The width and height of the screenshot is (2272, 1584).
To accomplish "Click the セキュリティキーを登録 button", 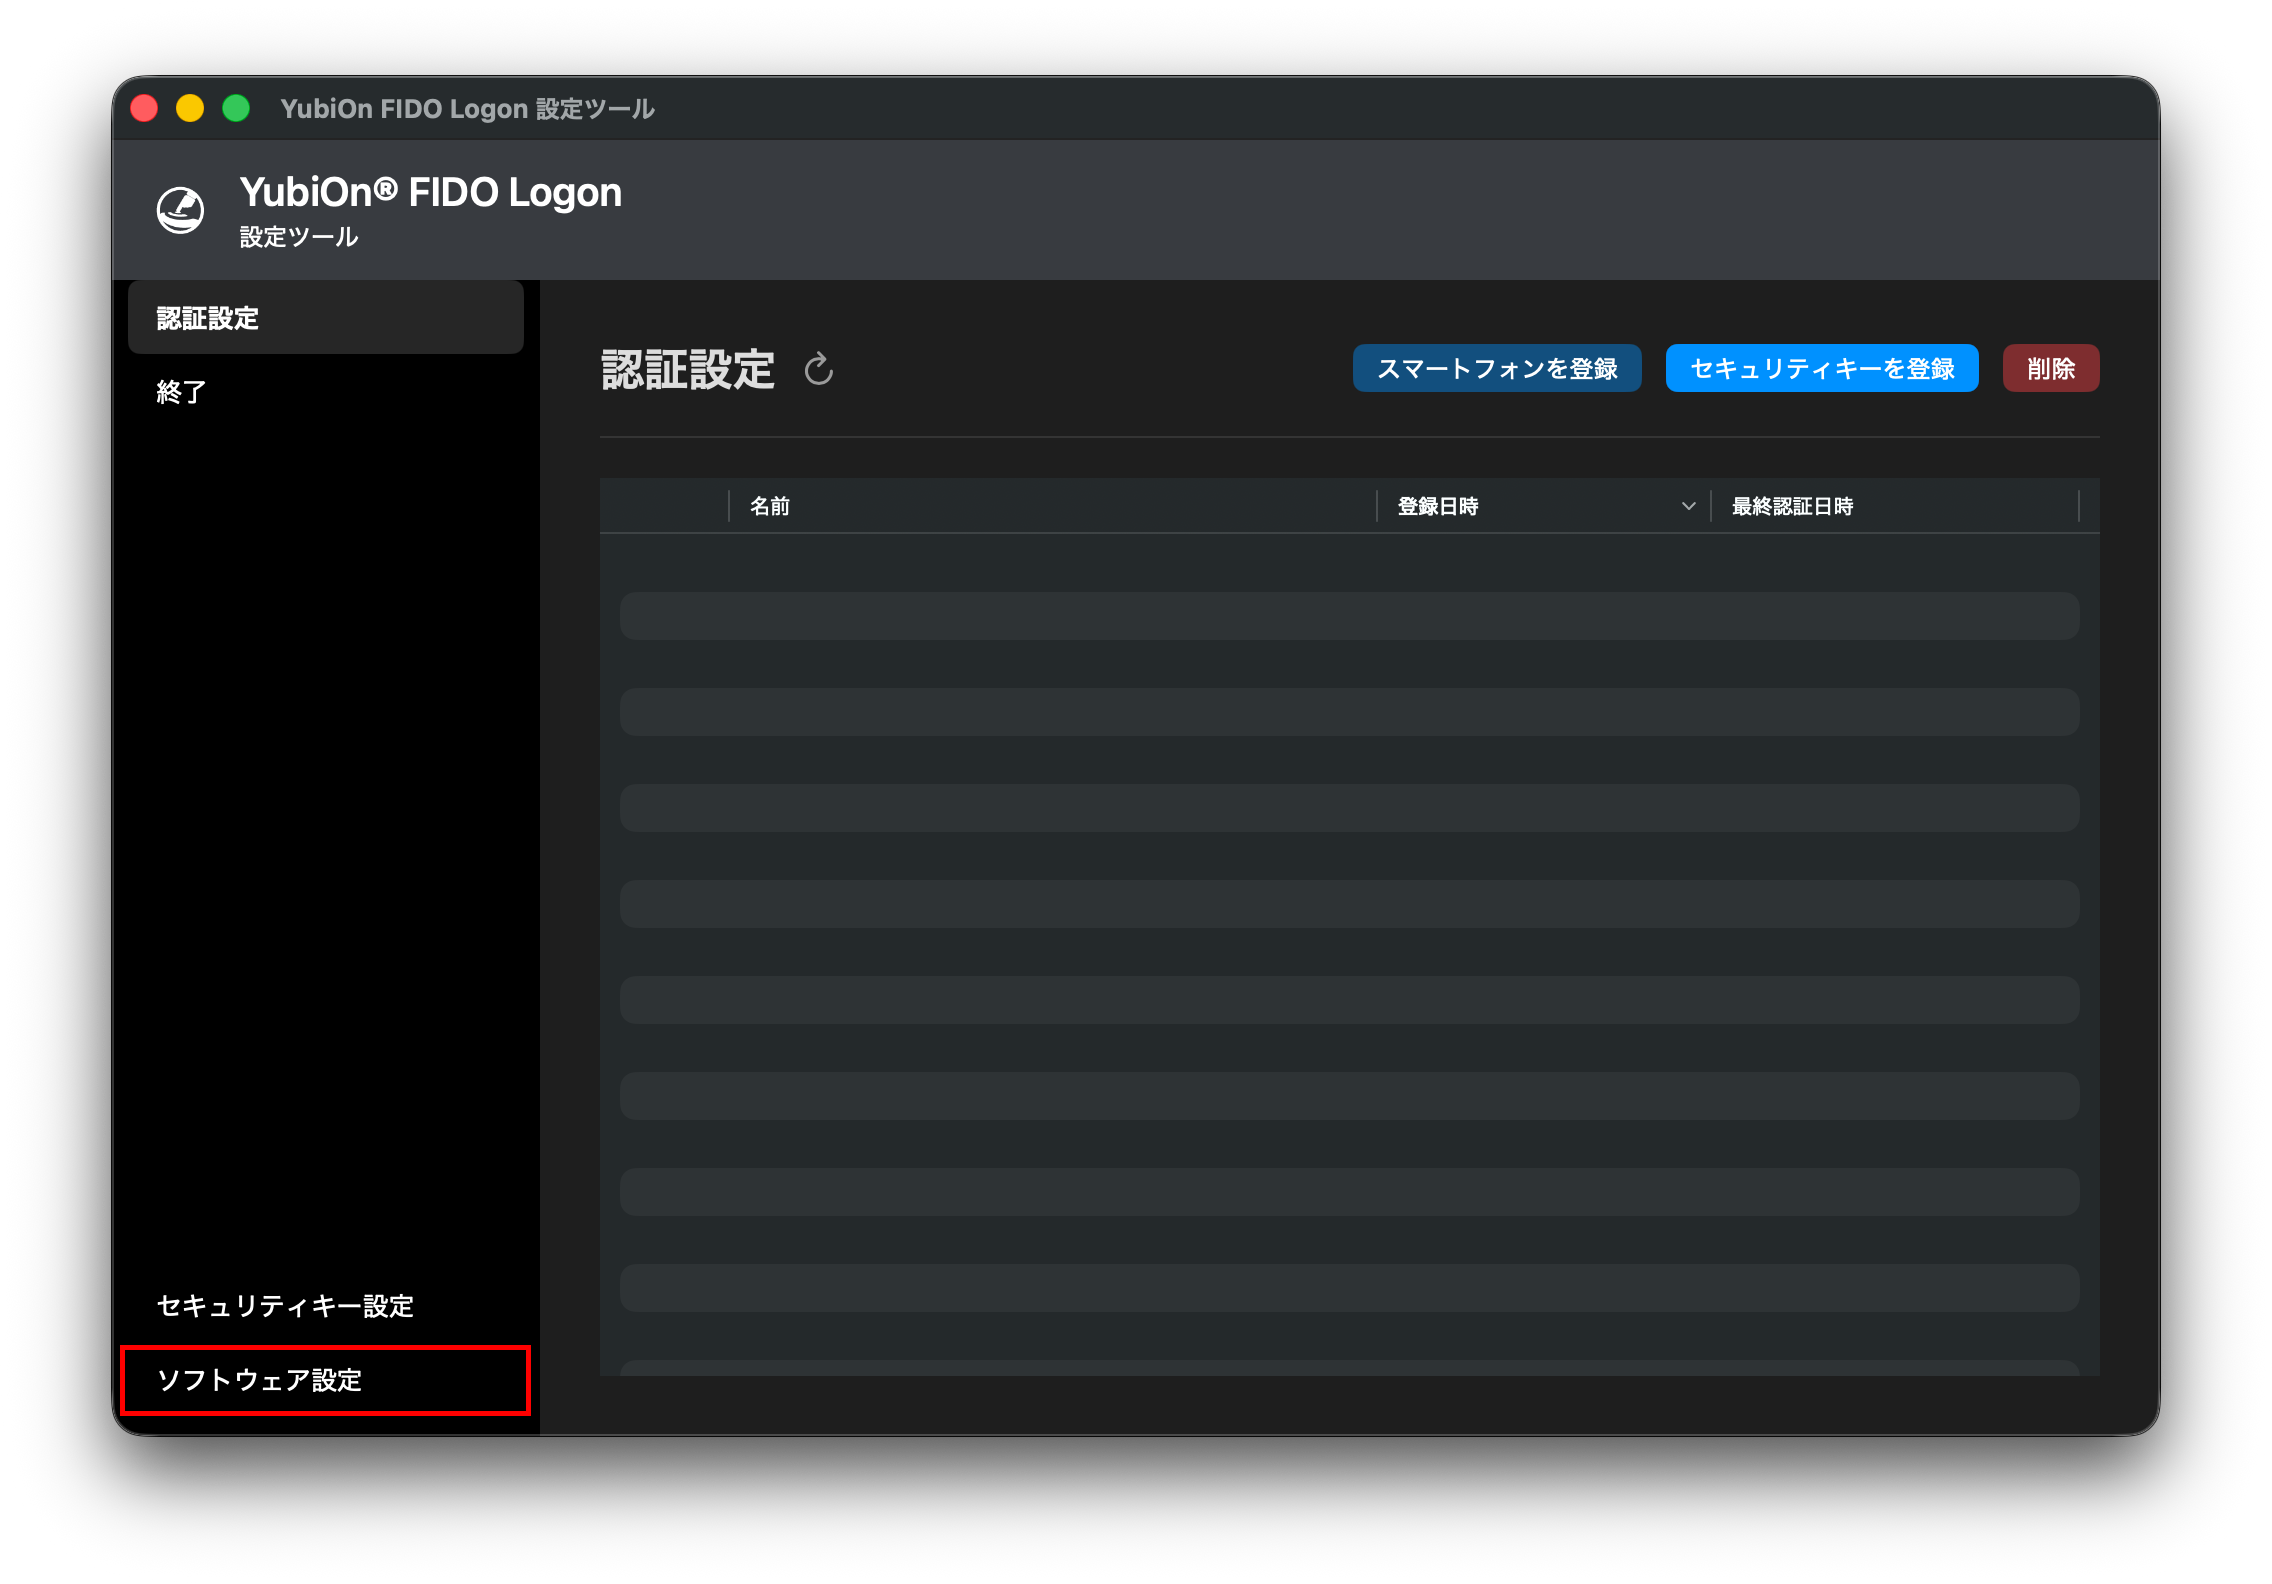I will coord(1822,368).
